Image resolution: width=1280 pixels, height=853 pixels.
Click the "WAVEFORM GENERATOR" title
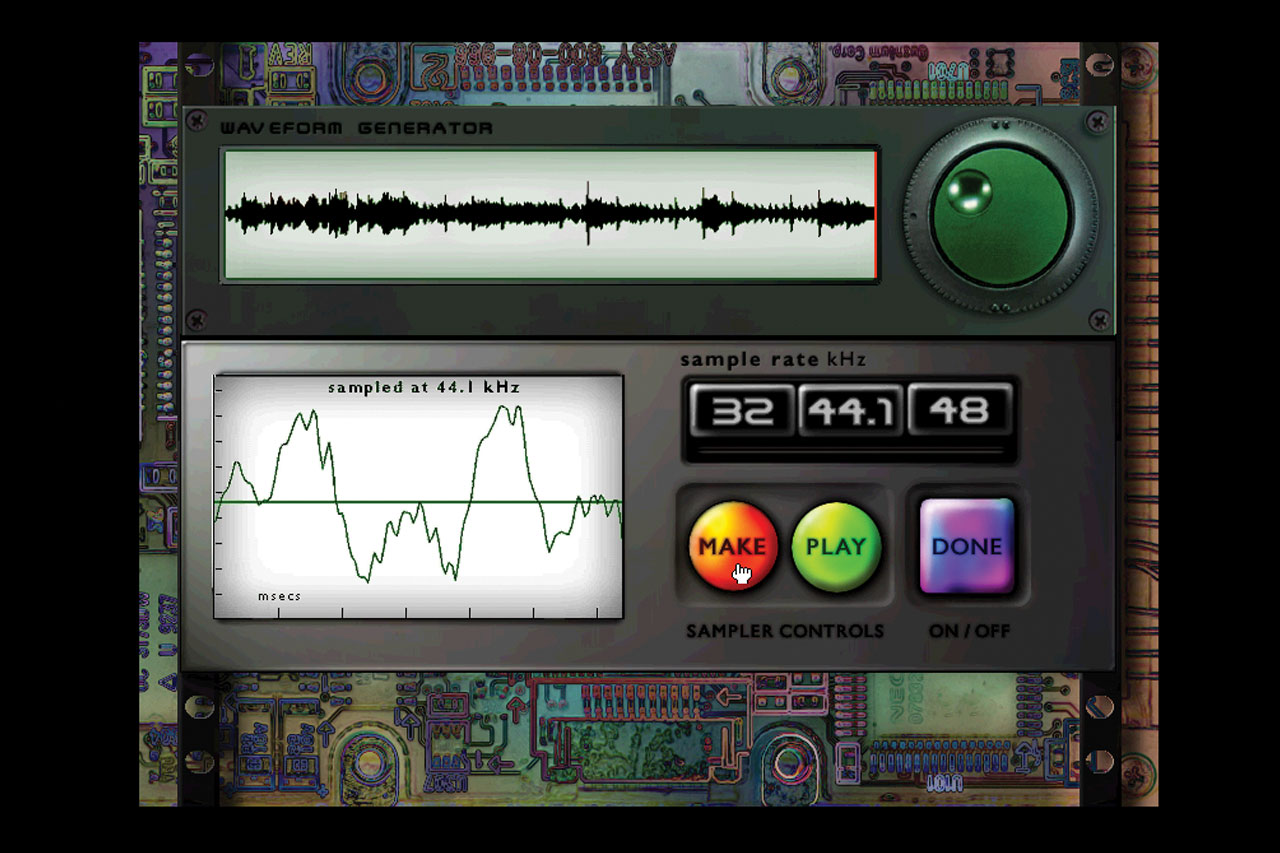[x=356, y=128]
